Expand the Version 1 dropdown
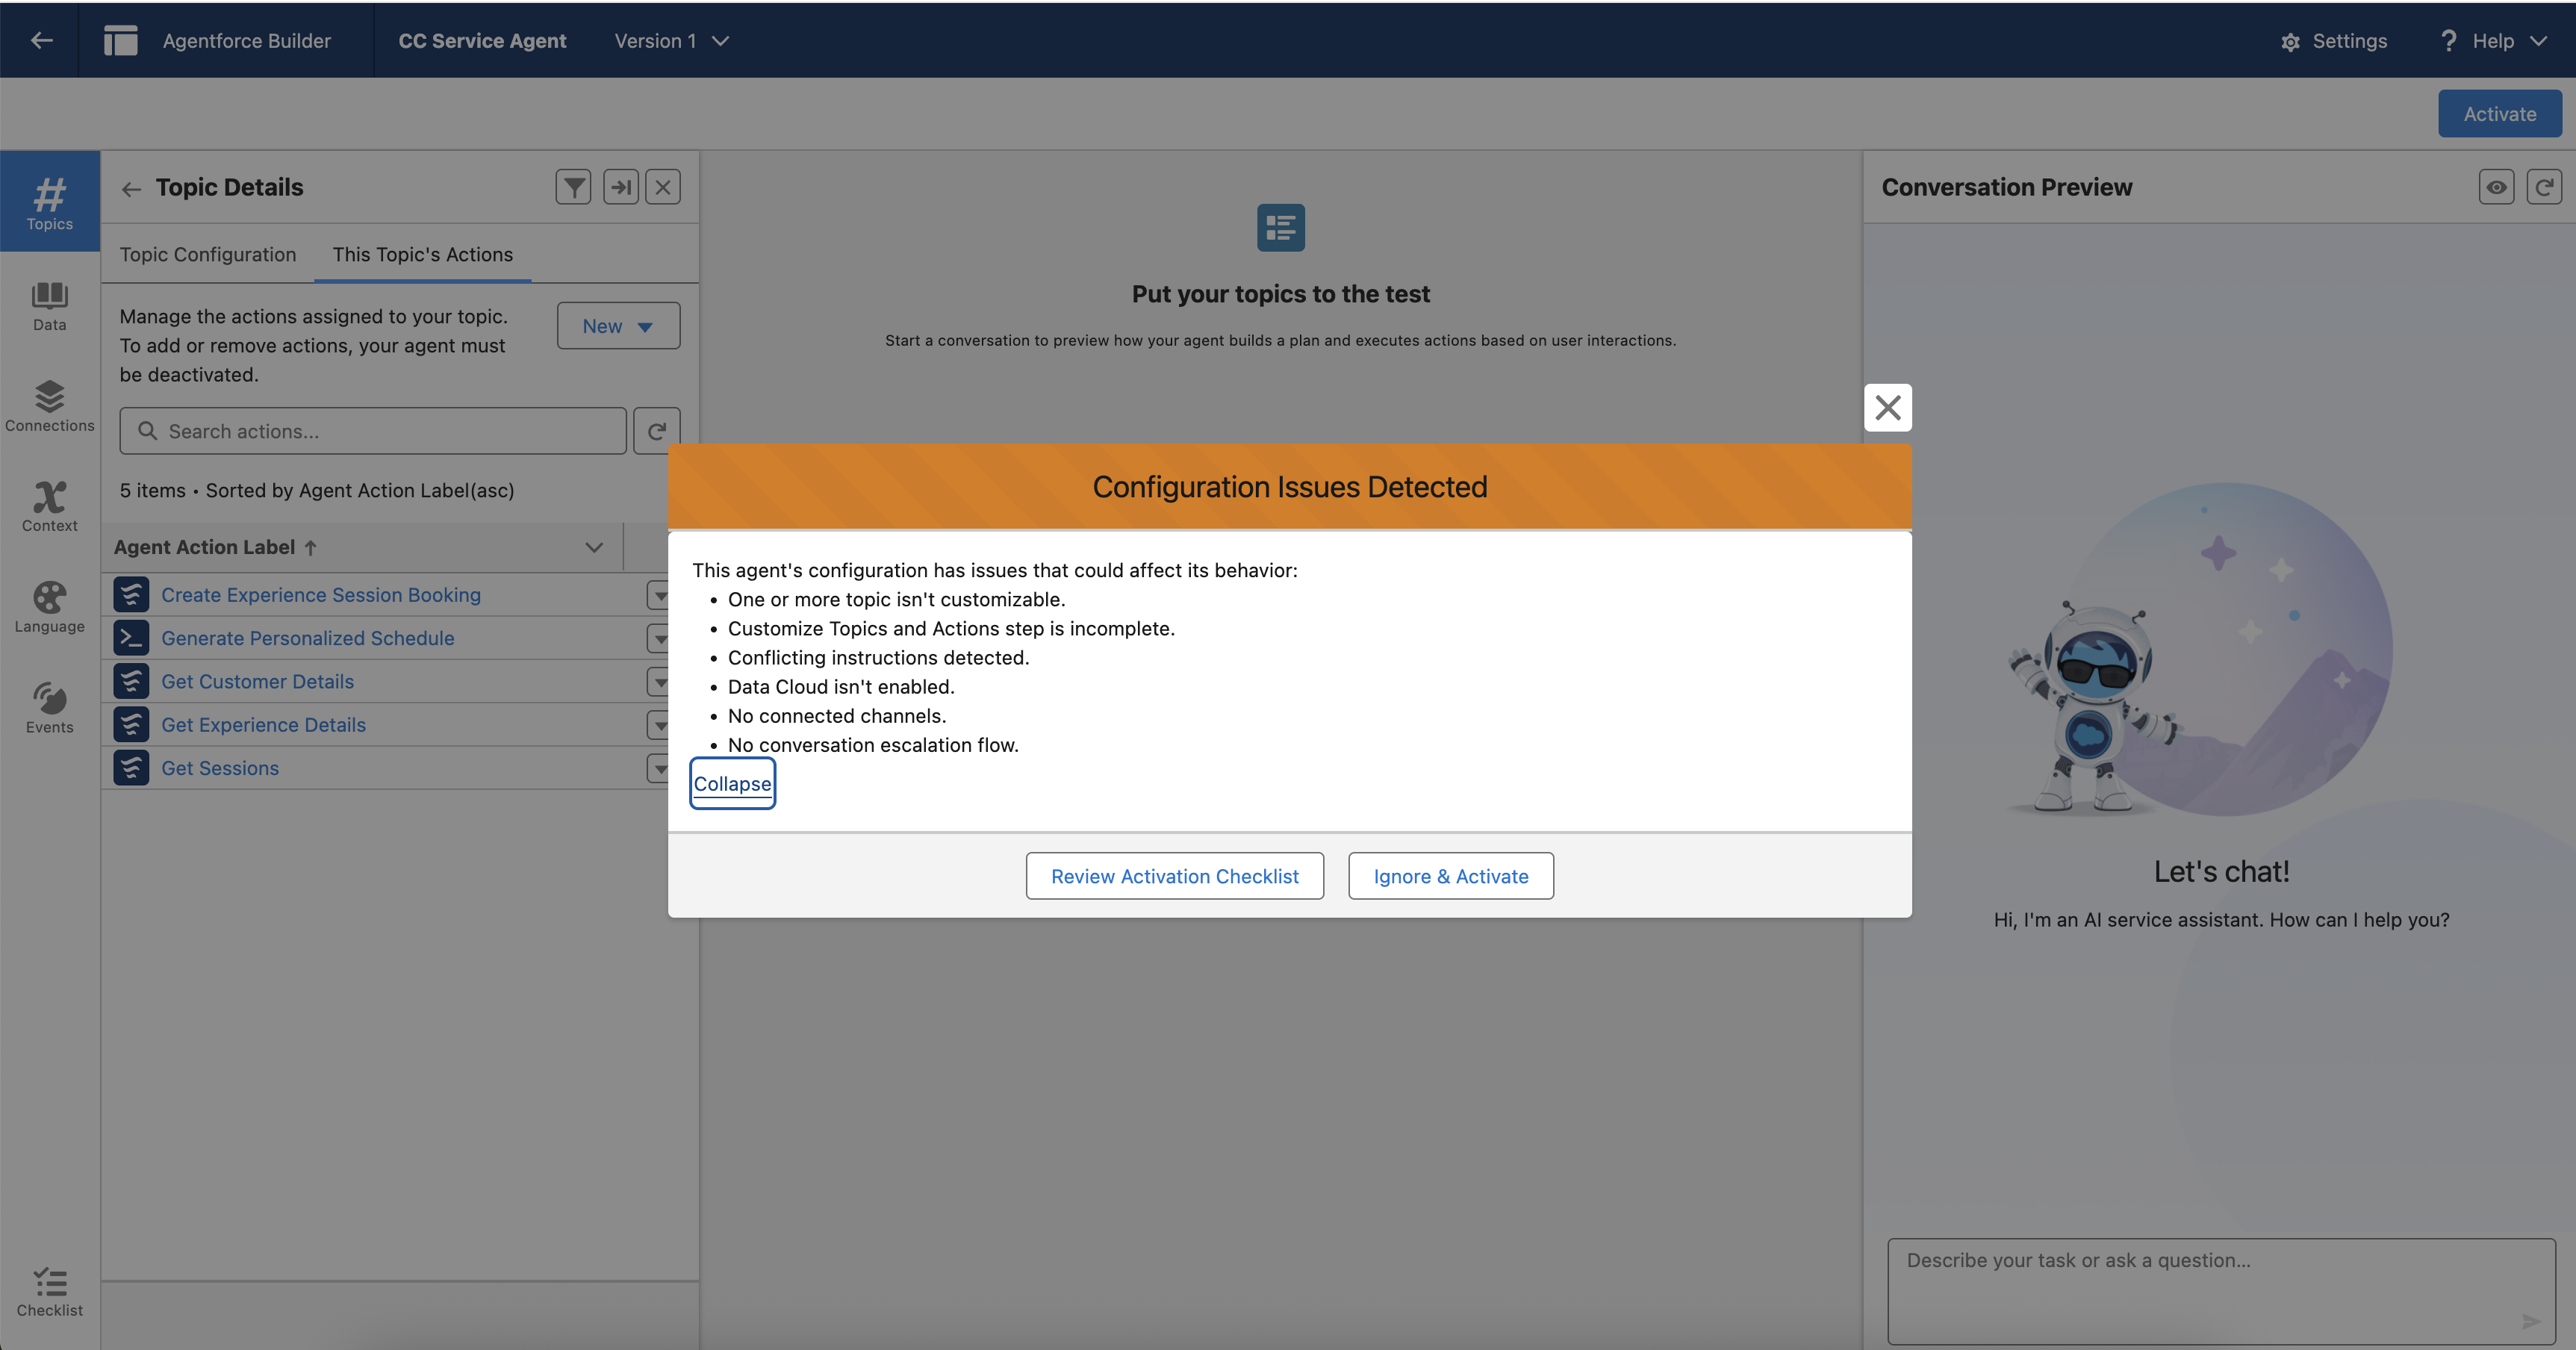2576x1350 pixels. click(672, 41)
